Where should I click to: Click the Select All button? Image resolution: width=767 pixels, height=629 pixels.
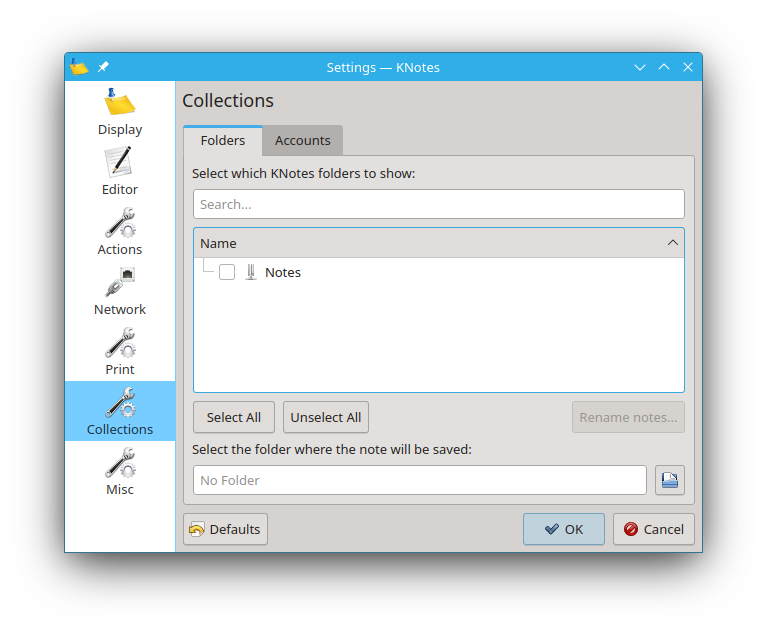[234, 417]
